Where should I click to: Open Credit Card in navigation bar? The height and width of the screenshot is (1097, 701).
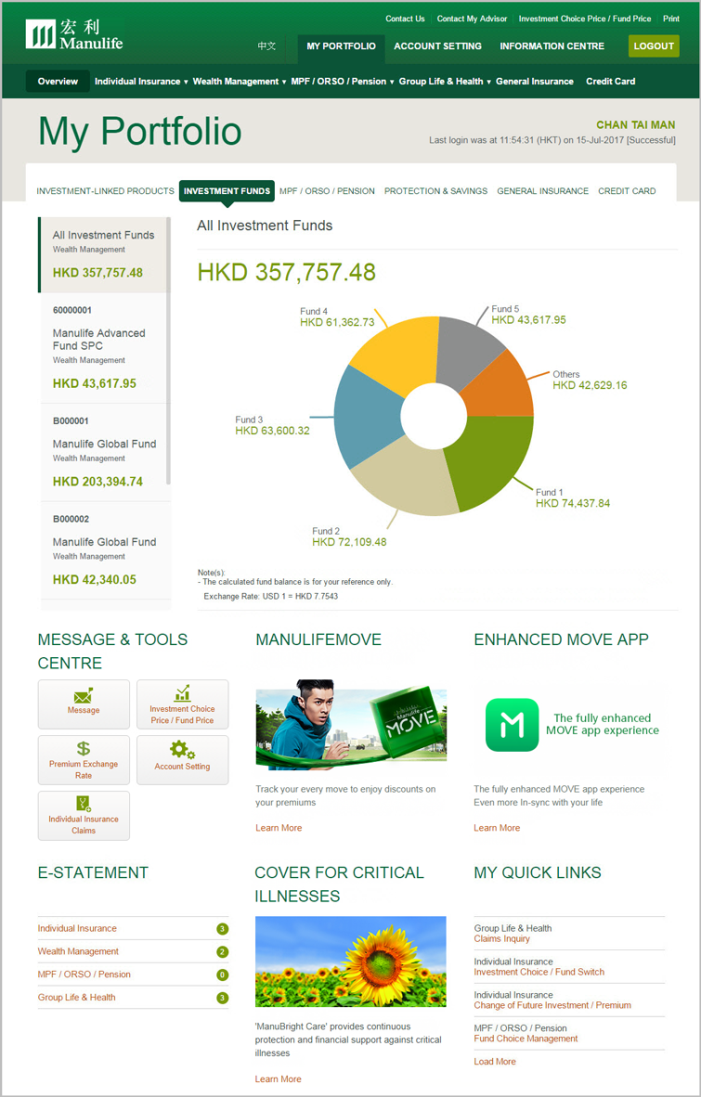tap(611, 81)
